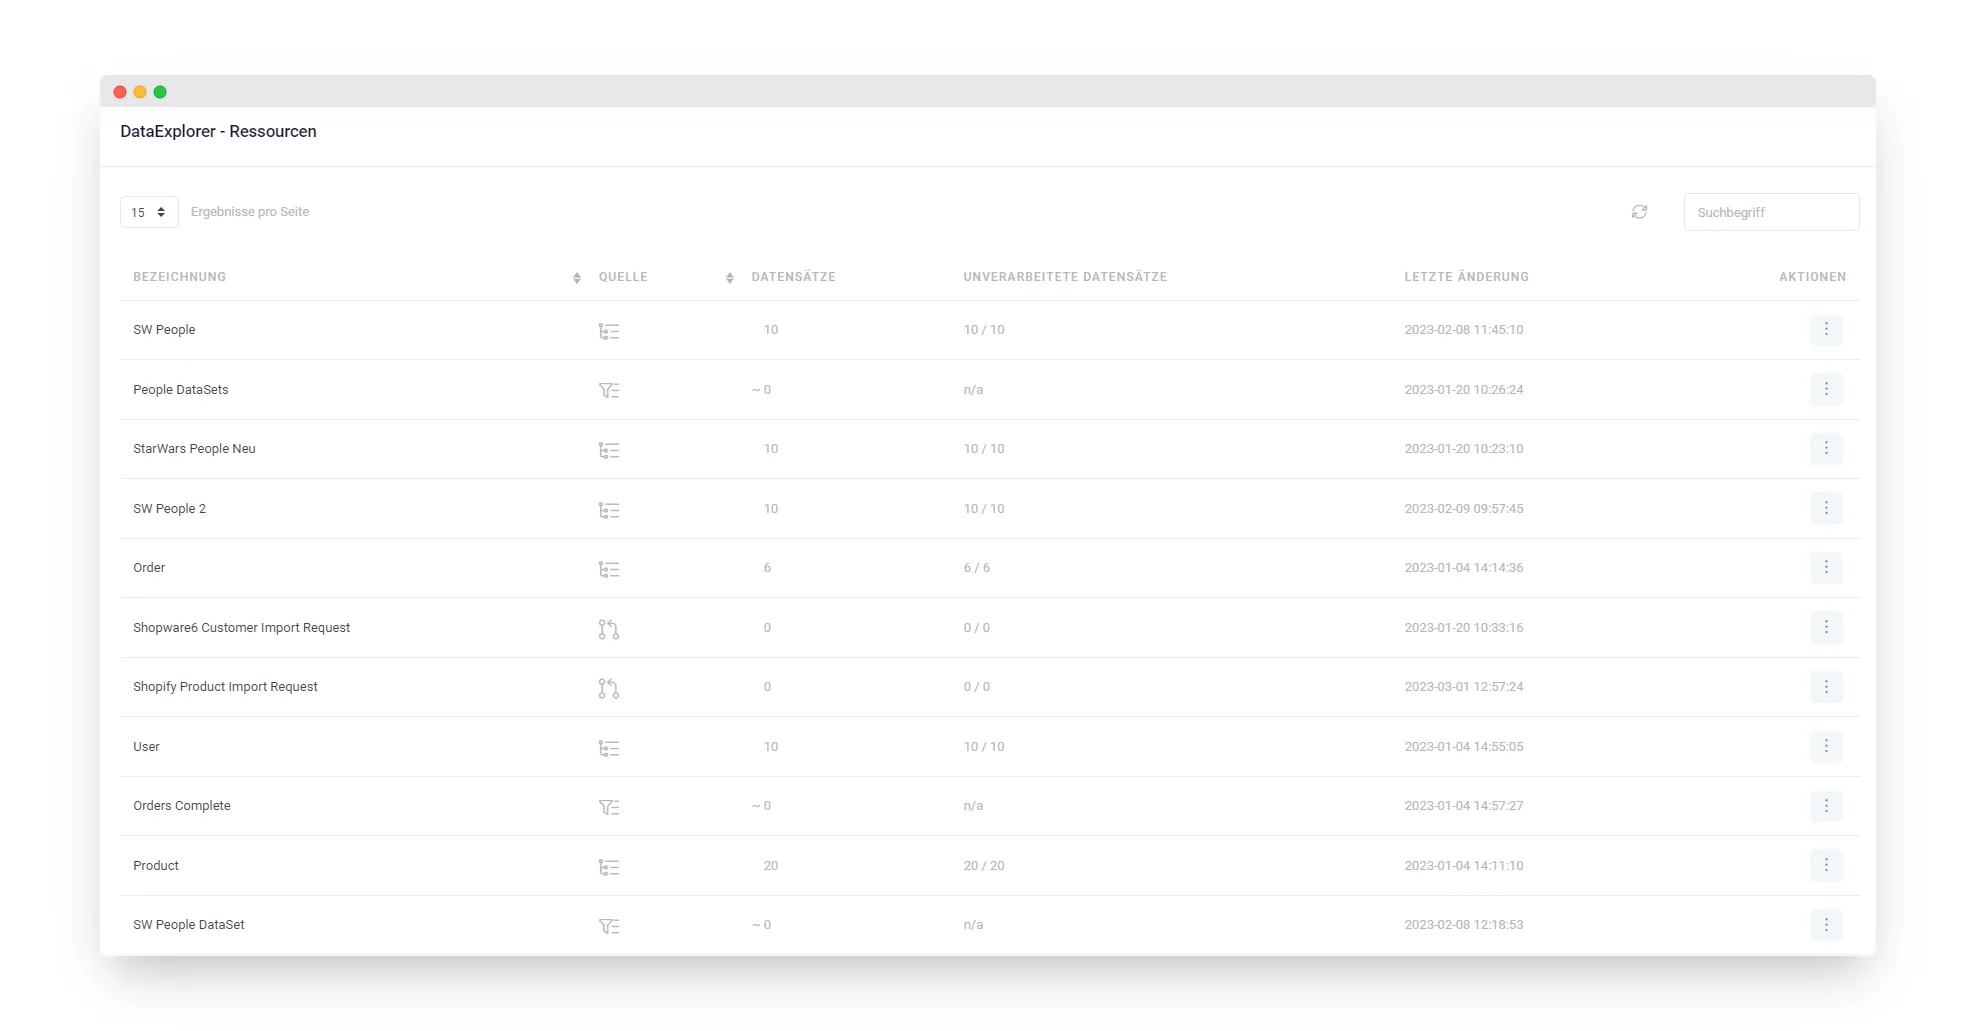Open the actions menu for the Order row

point(1826,567)
